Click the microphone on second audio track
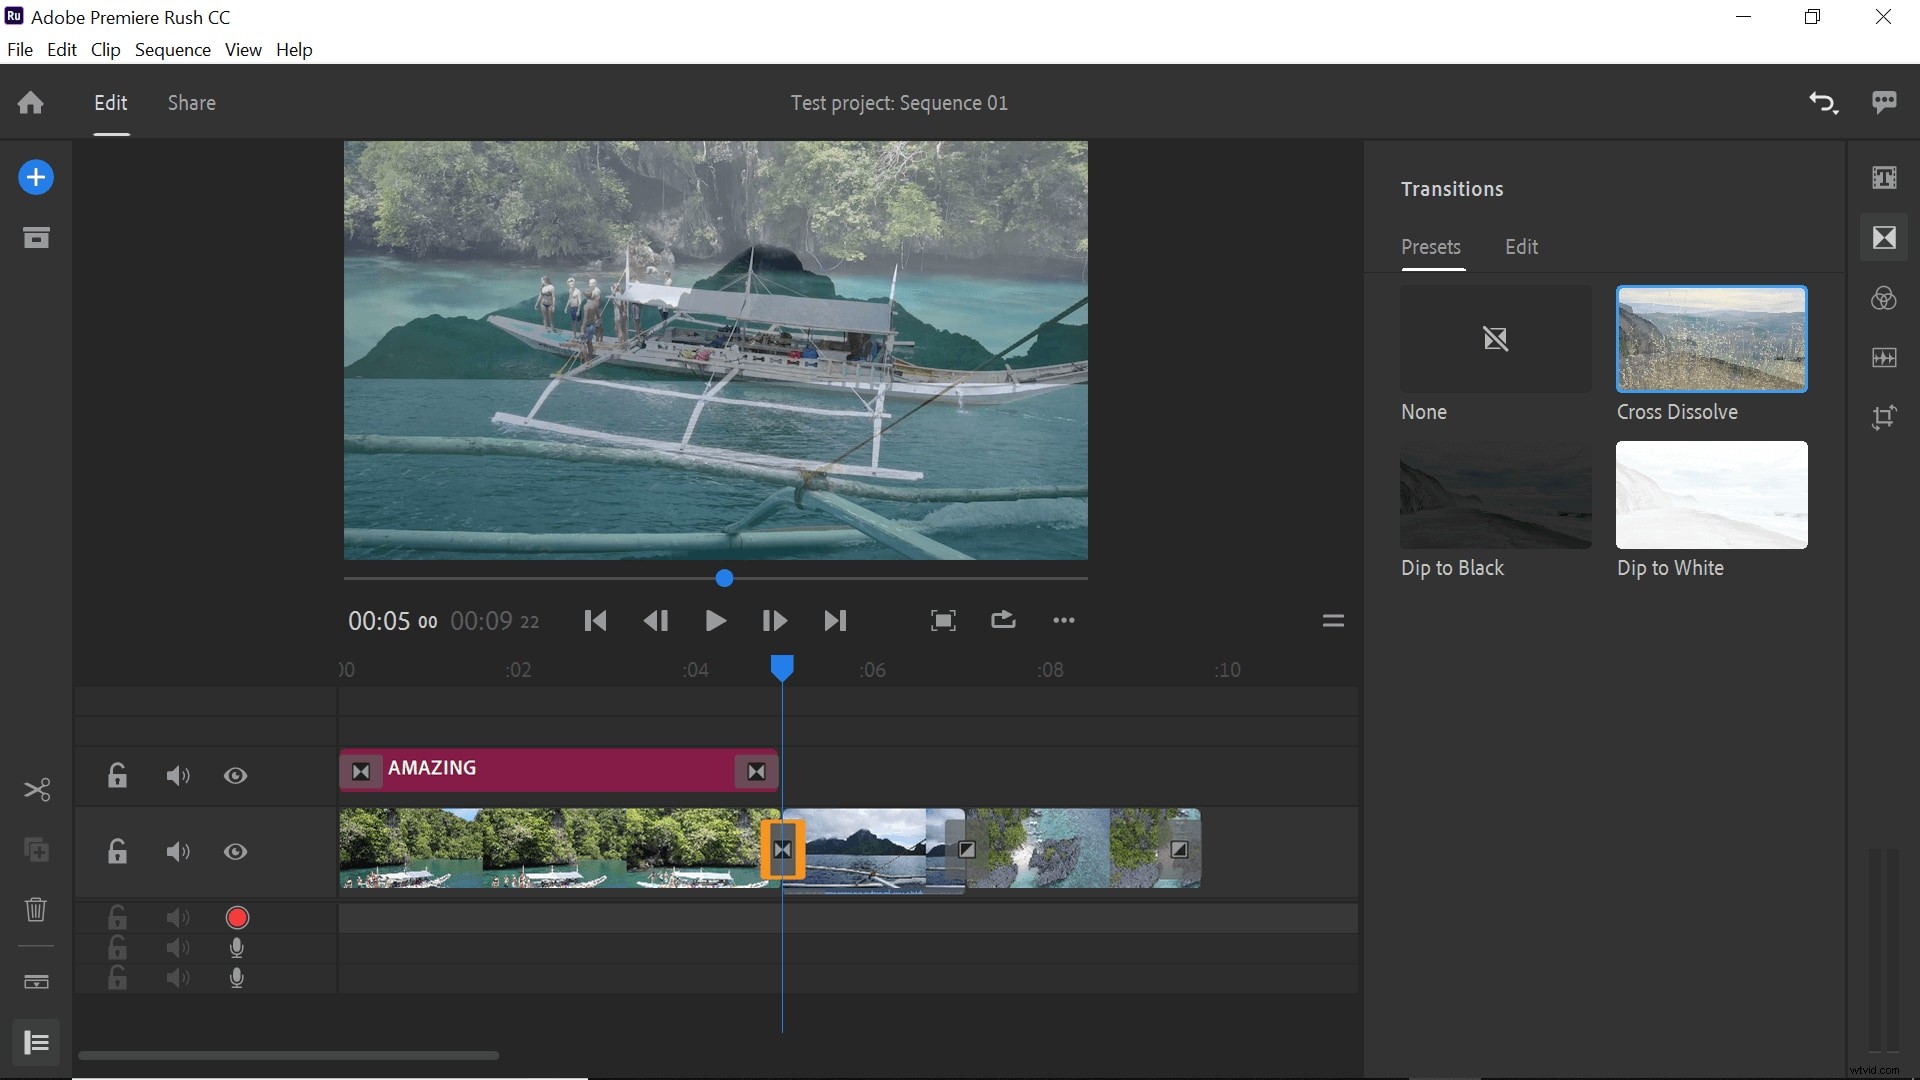 pos(237,948)
